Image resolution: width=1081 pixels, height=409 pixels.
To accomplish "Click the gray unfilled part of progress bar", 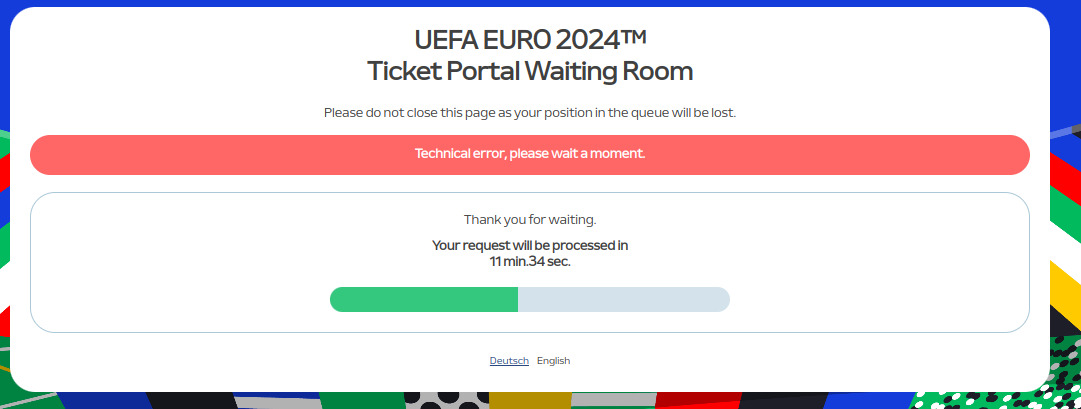I will pos(624,299).
